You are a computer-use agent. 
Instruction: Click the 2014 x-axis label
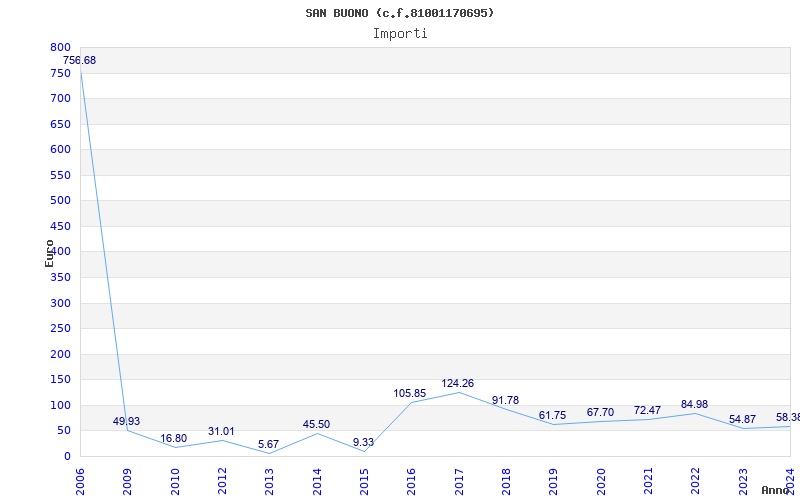click(x=317, y=482)
